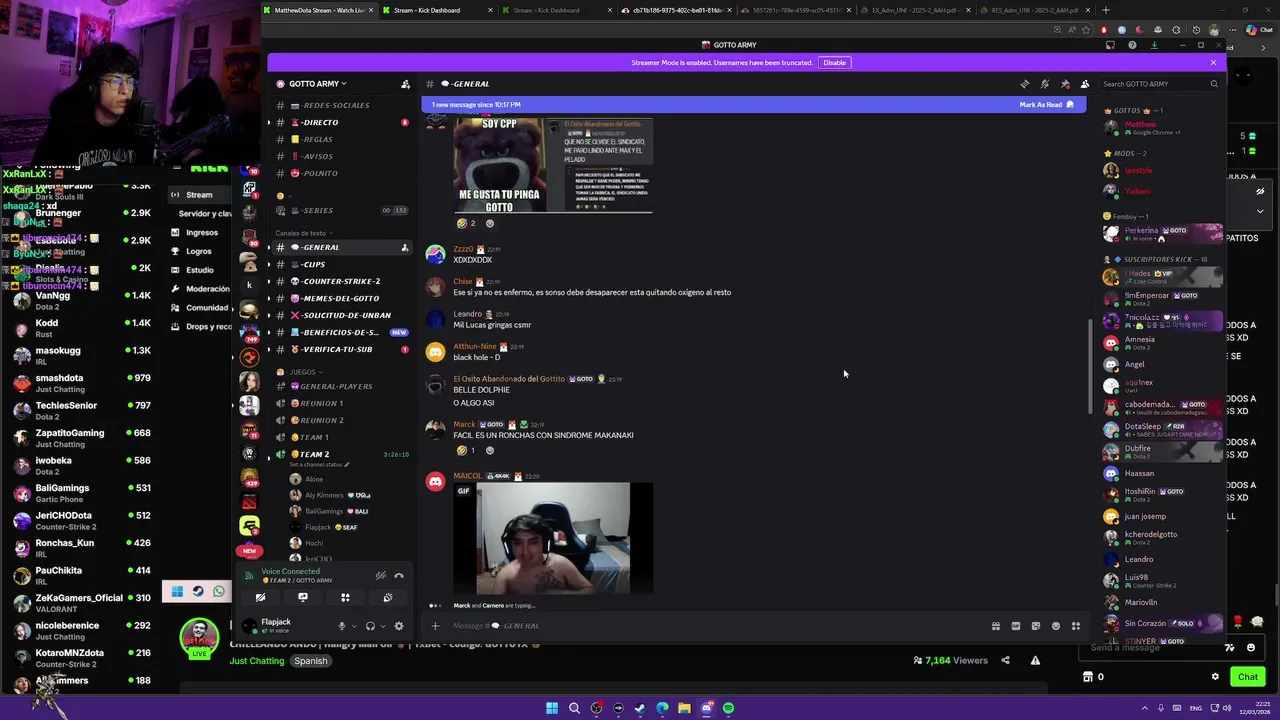
Task: Click the Search GOTTO ARMY field
Action: [x=1160, y=84]
